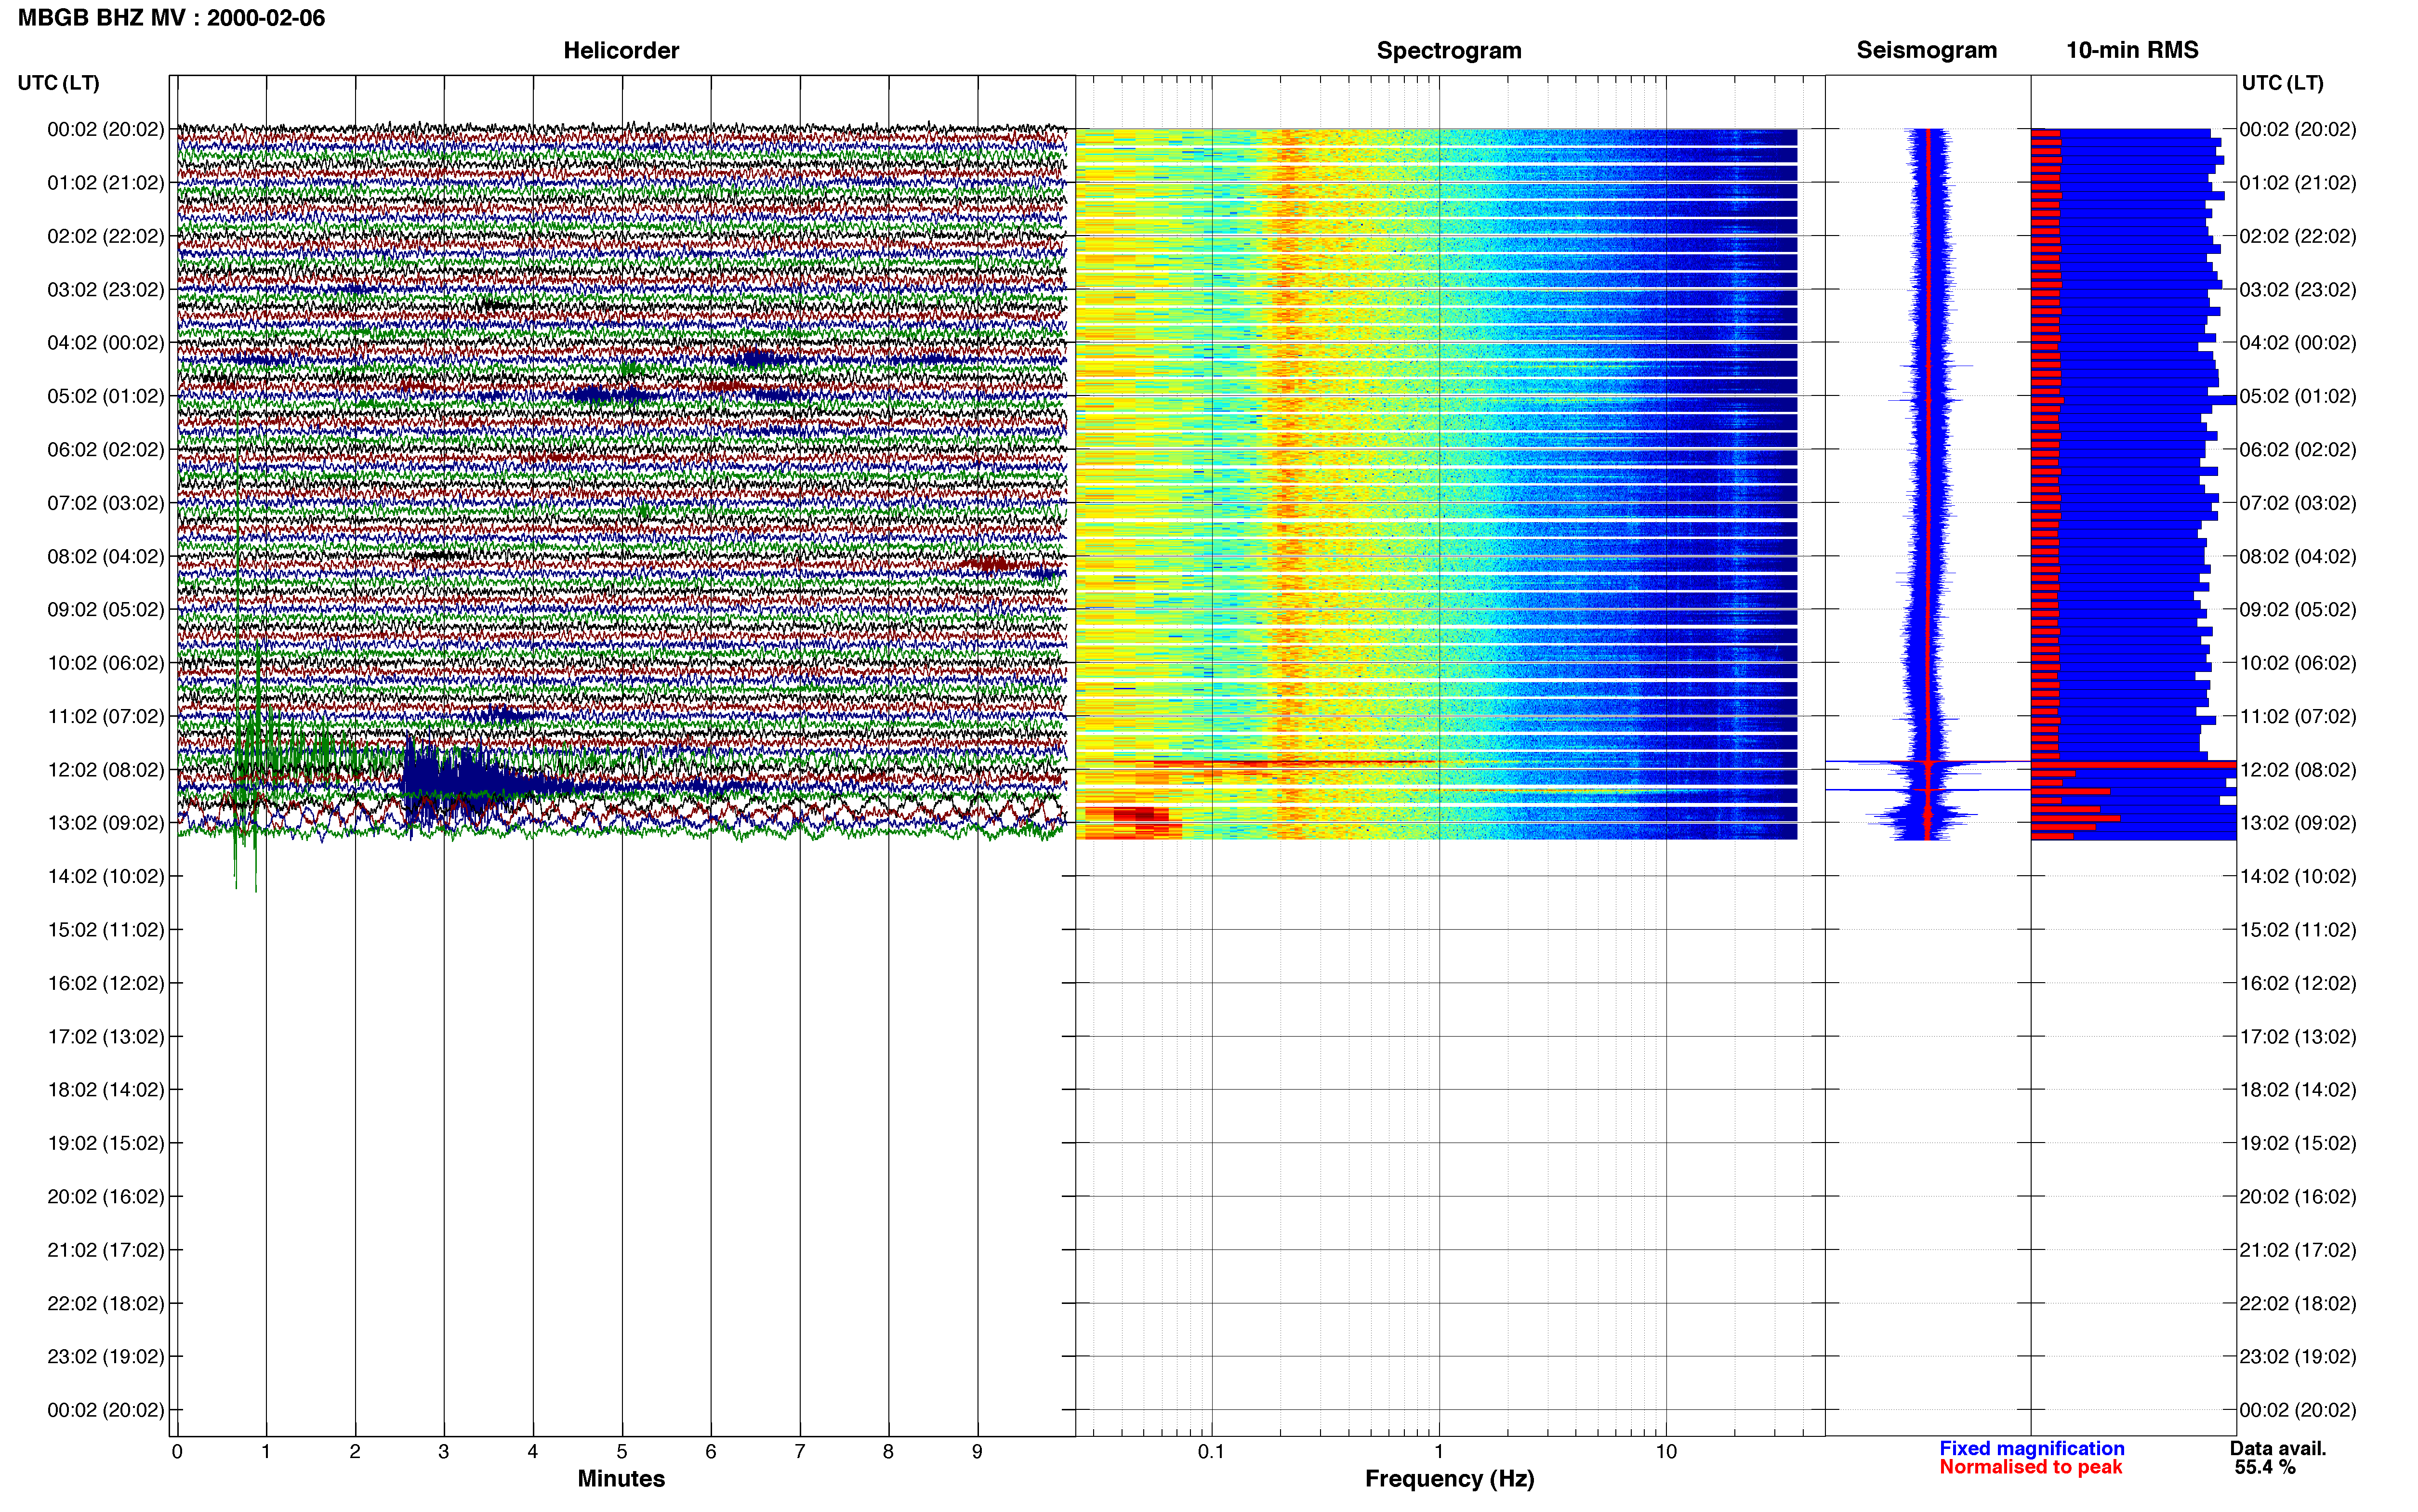2418x1512 pixels.
Task: Click right time label '01:02 (21:02)'
Action: (2297, 183)
